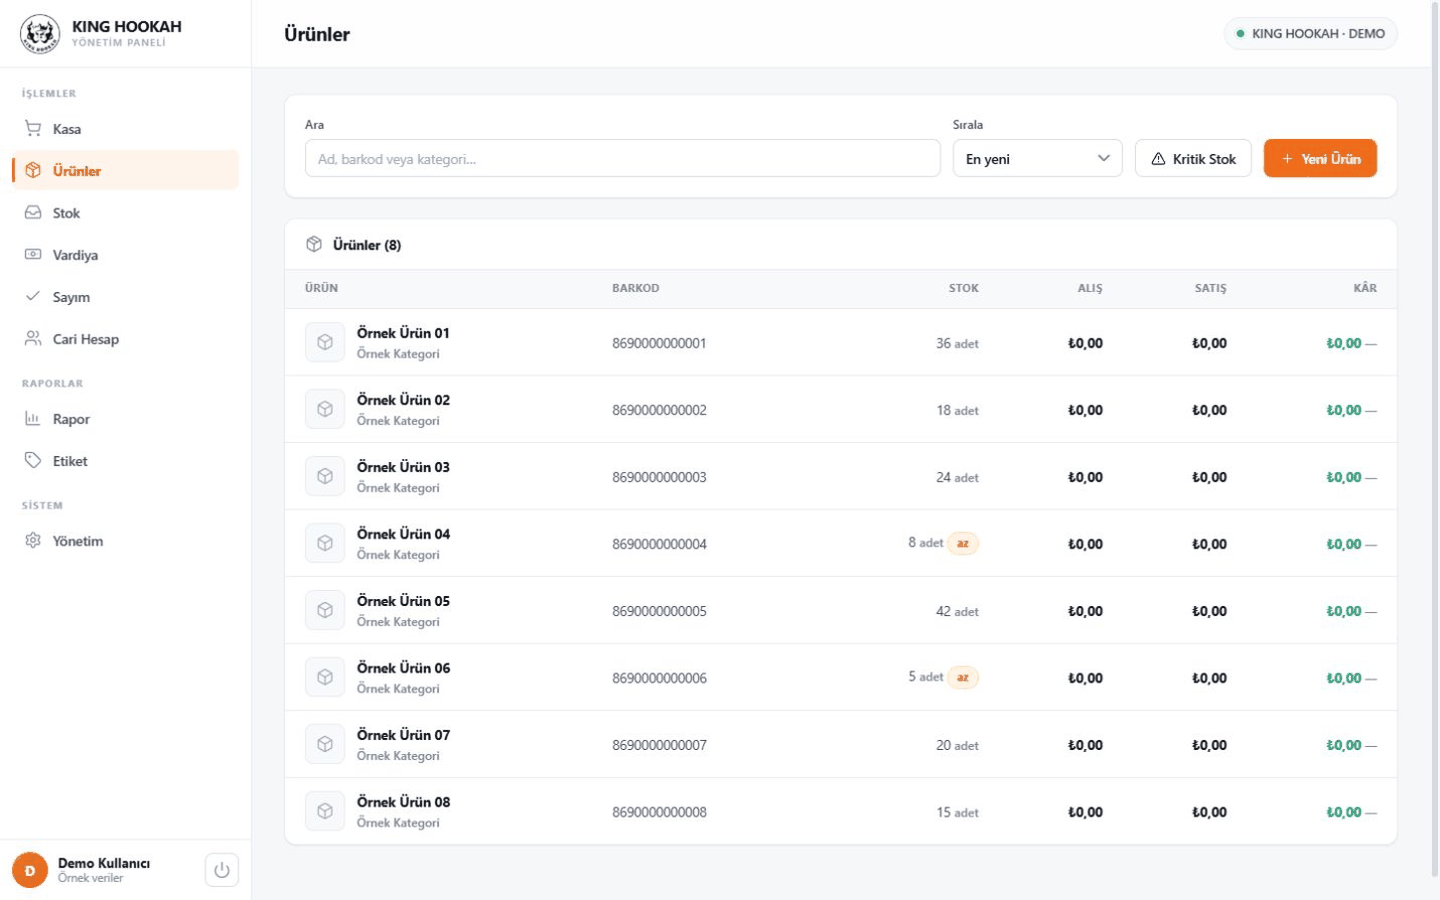Viewport: 1440px width, 900px height.
Task: Click product icon of Örnek Ürün 03
Action: pyautogui.click(x=325, y=477)
